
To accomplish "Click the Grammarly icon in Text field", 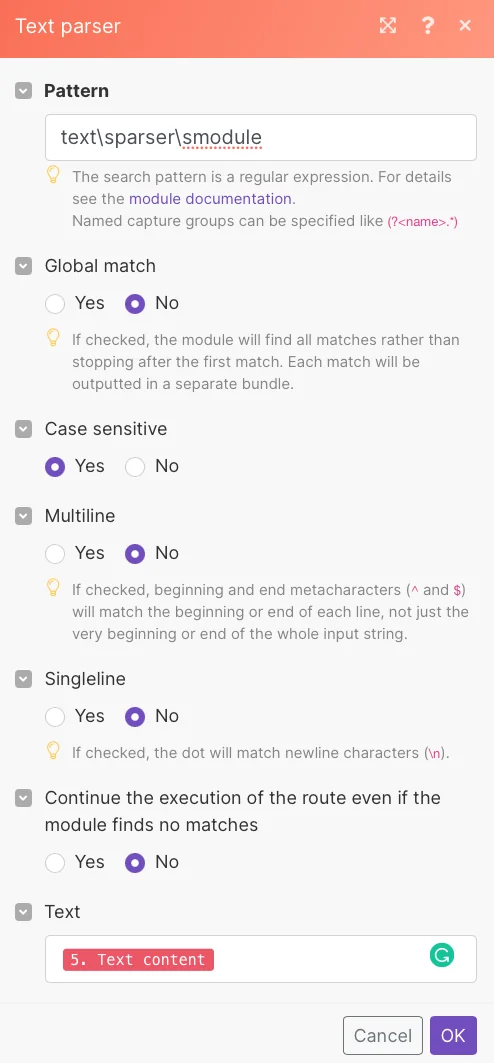I will tap(442, 956).
